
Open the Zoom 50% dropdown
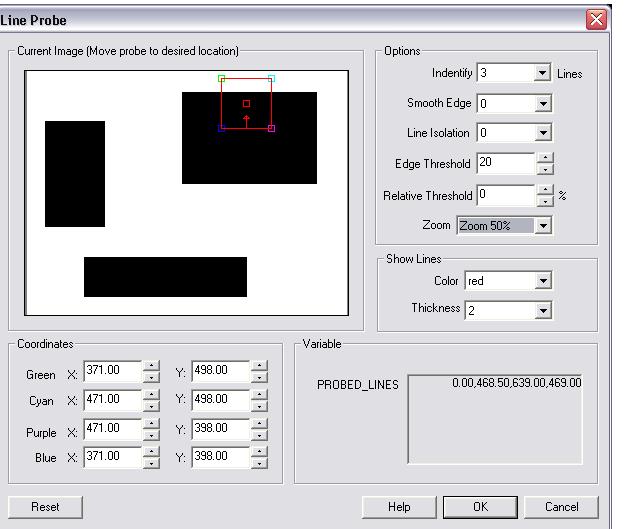(543, 226)
